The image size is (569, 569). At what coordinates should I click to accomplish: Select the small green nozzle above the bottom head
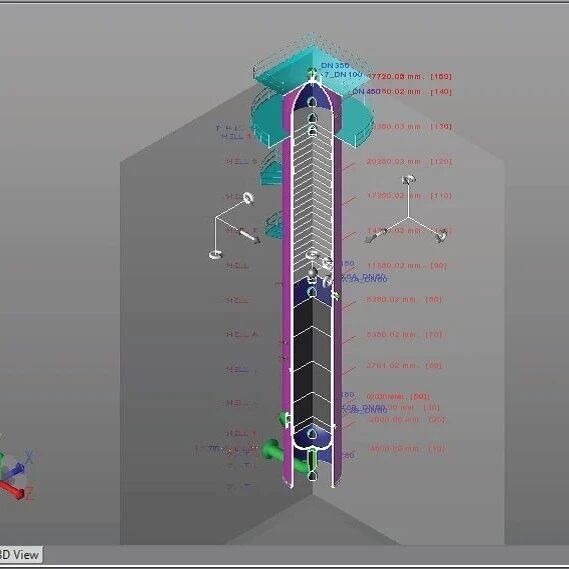pyautogui.click(x=285, y=419)
